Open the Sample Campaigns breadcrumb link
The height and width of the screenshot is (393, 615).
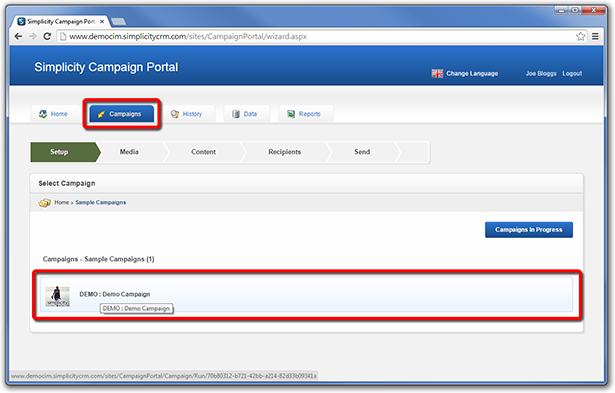point(101,202)
